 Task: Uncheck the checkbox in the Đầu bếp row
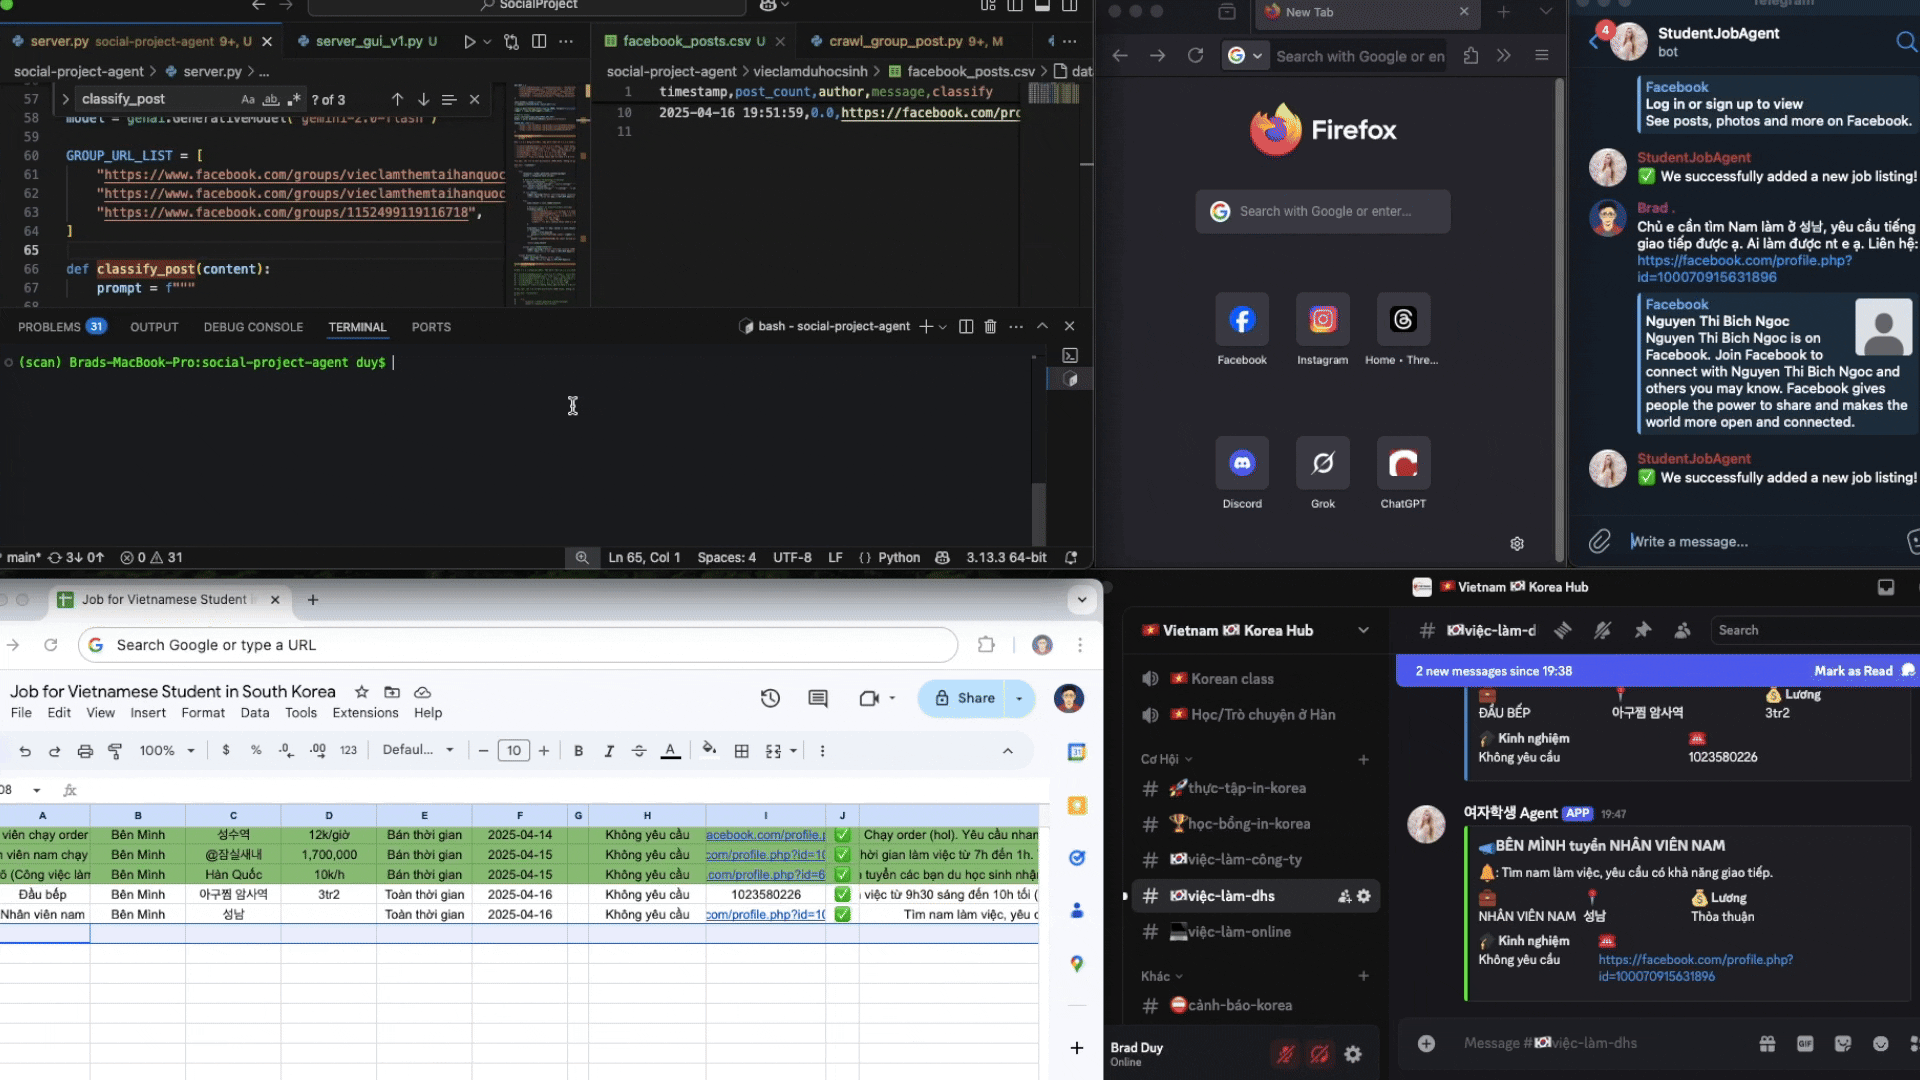coord(842,894)
